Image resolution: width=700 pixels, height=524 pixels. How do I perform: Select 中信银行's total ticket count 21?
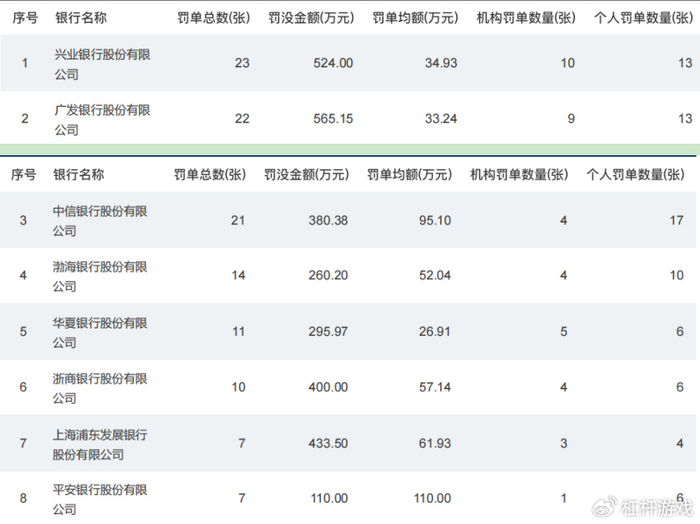[x=238, y=220]
